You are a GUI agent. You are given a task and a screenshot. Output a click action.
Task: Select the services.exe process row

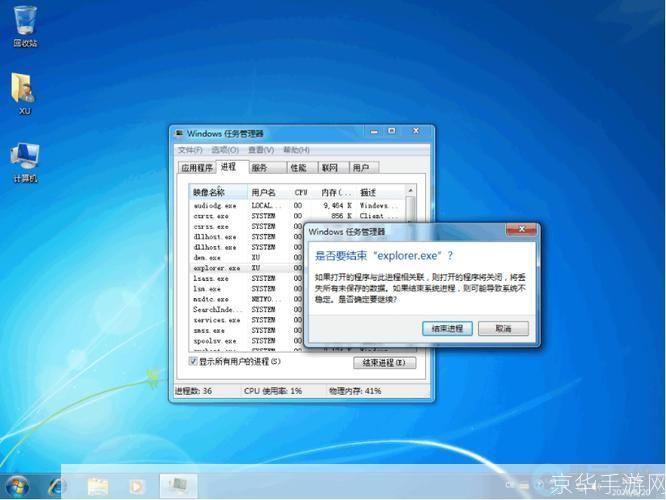(246, 320)
